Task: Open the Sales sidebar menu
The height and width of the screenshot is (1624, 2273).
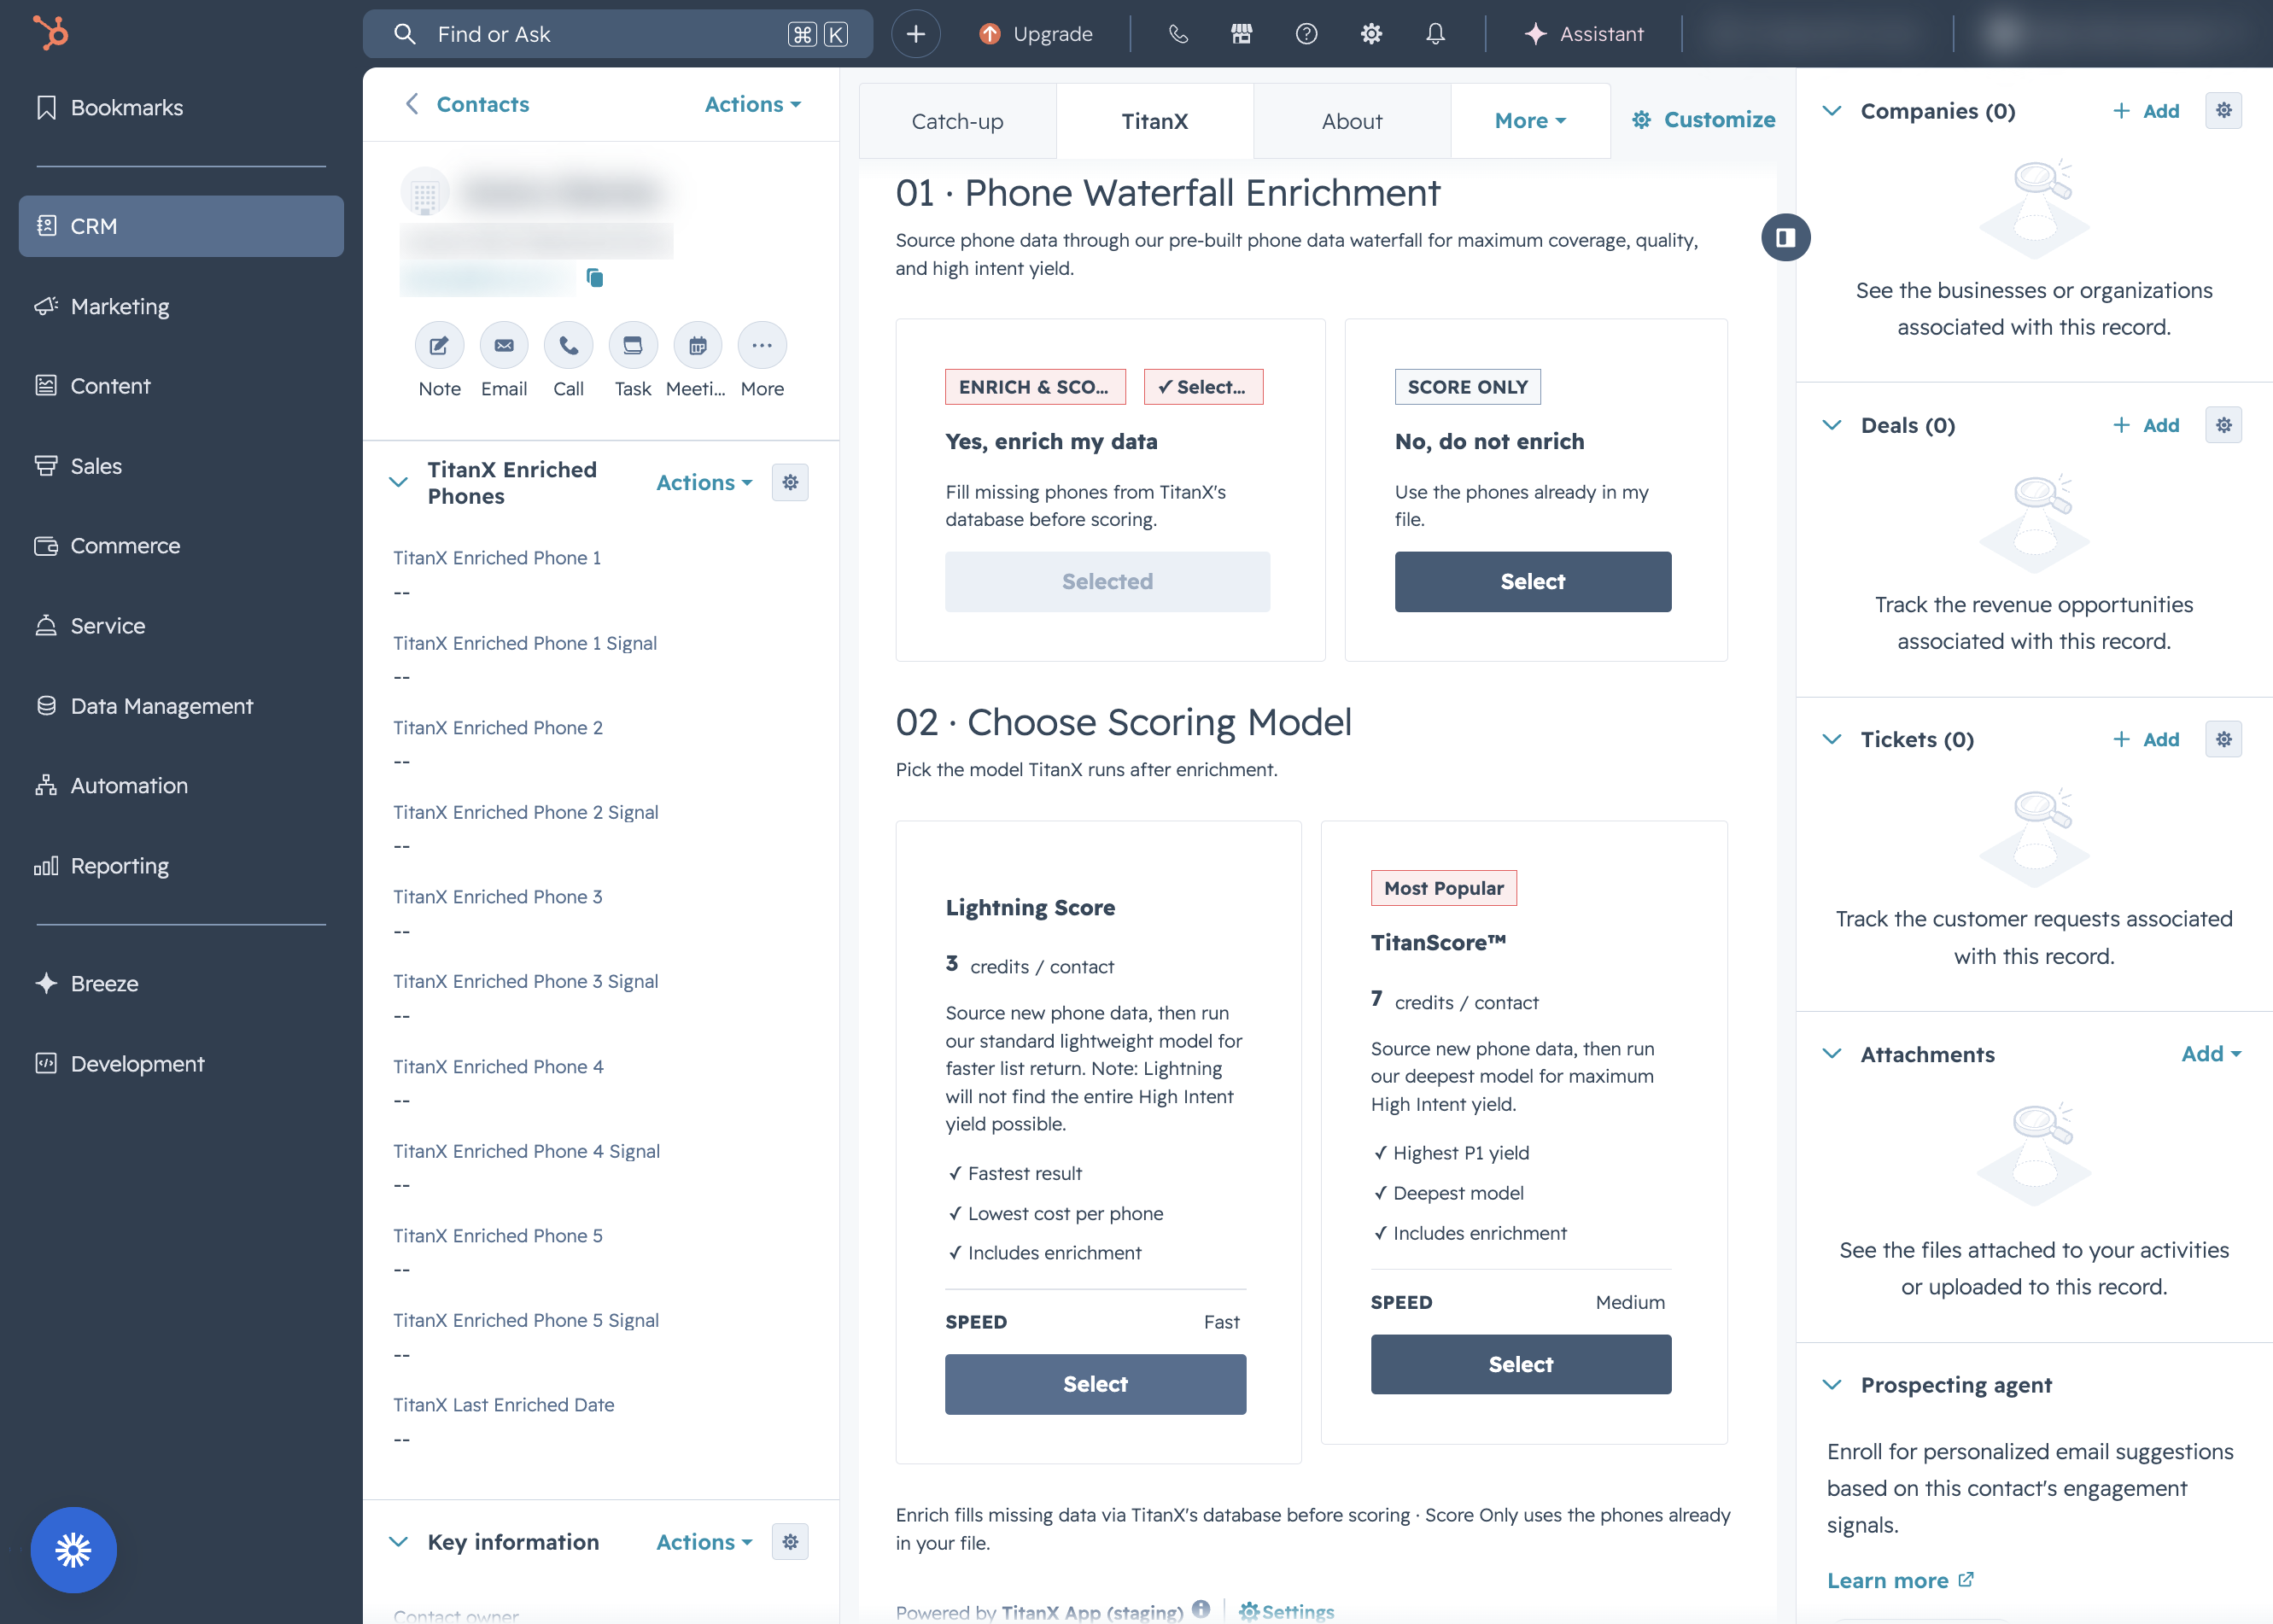Action: tap(181, 466)
